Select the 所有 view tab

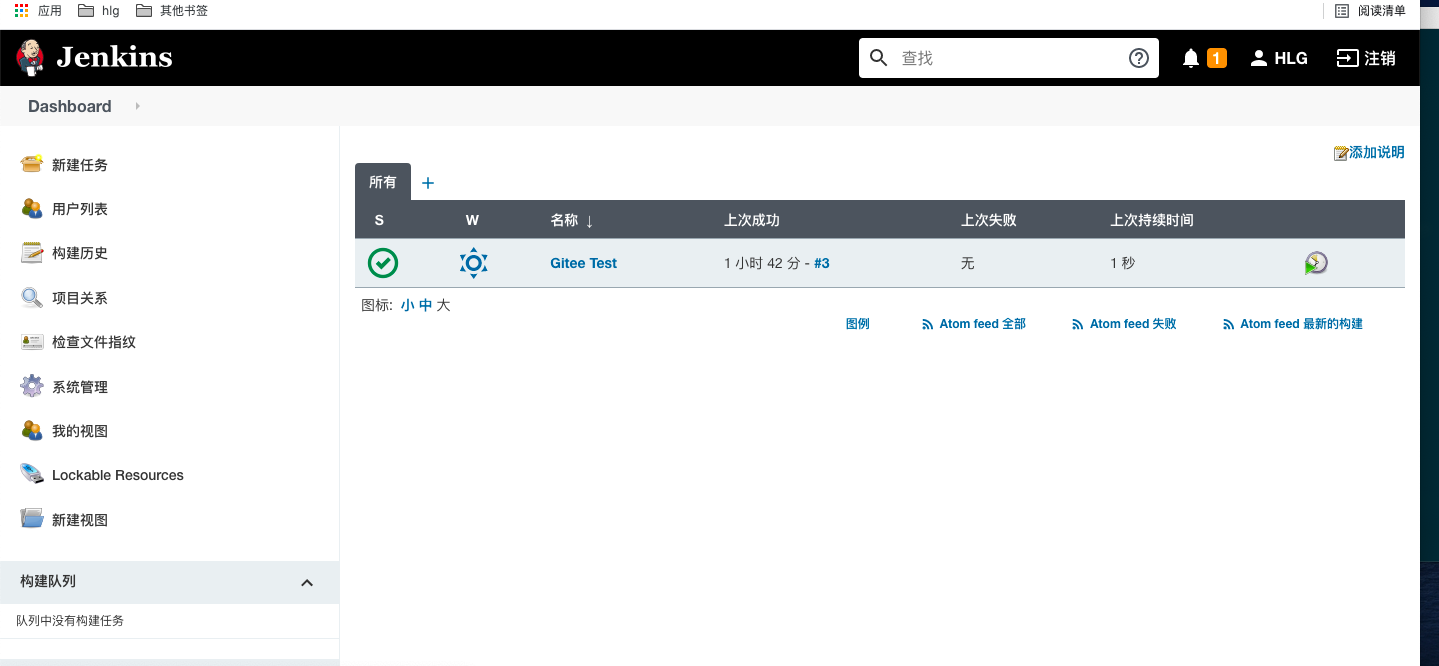tap(383, 182)
